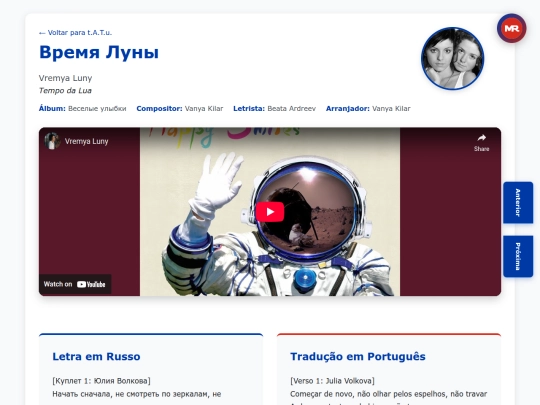Click the [Verso 1: Julia Volkova] line

[x=332, y=381]
